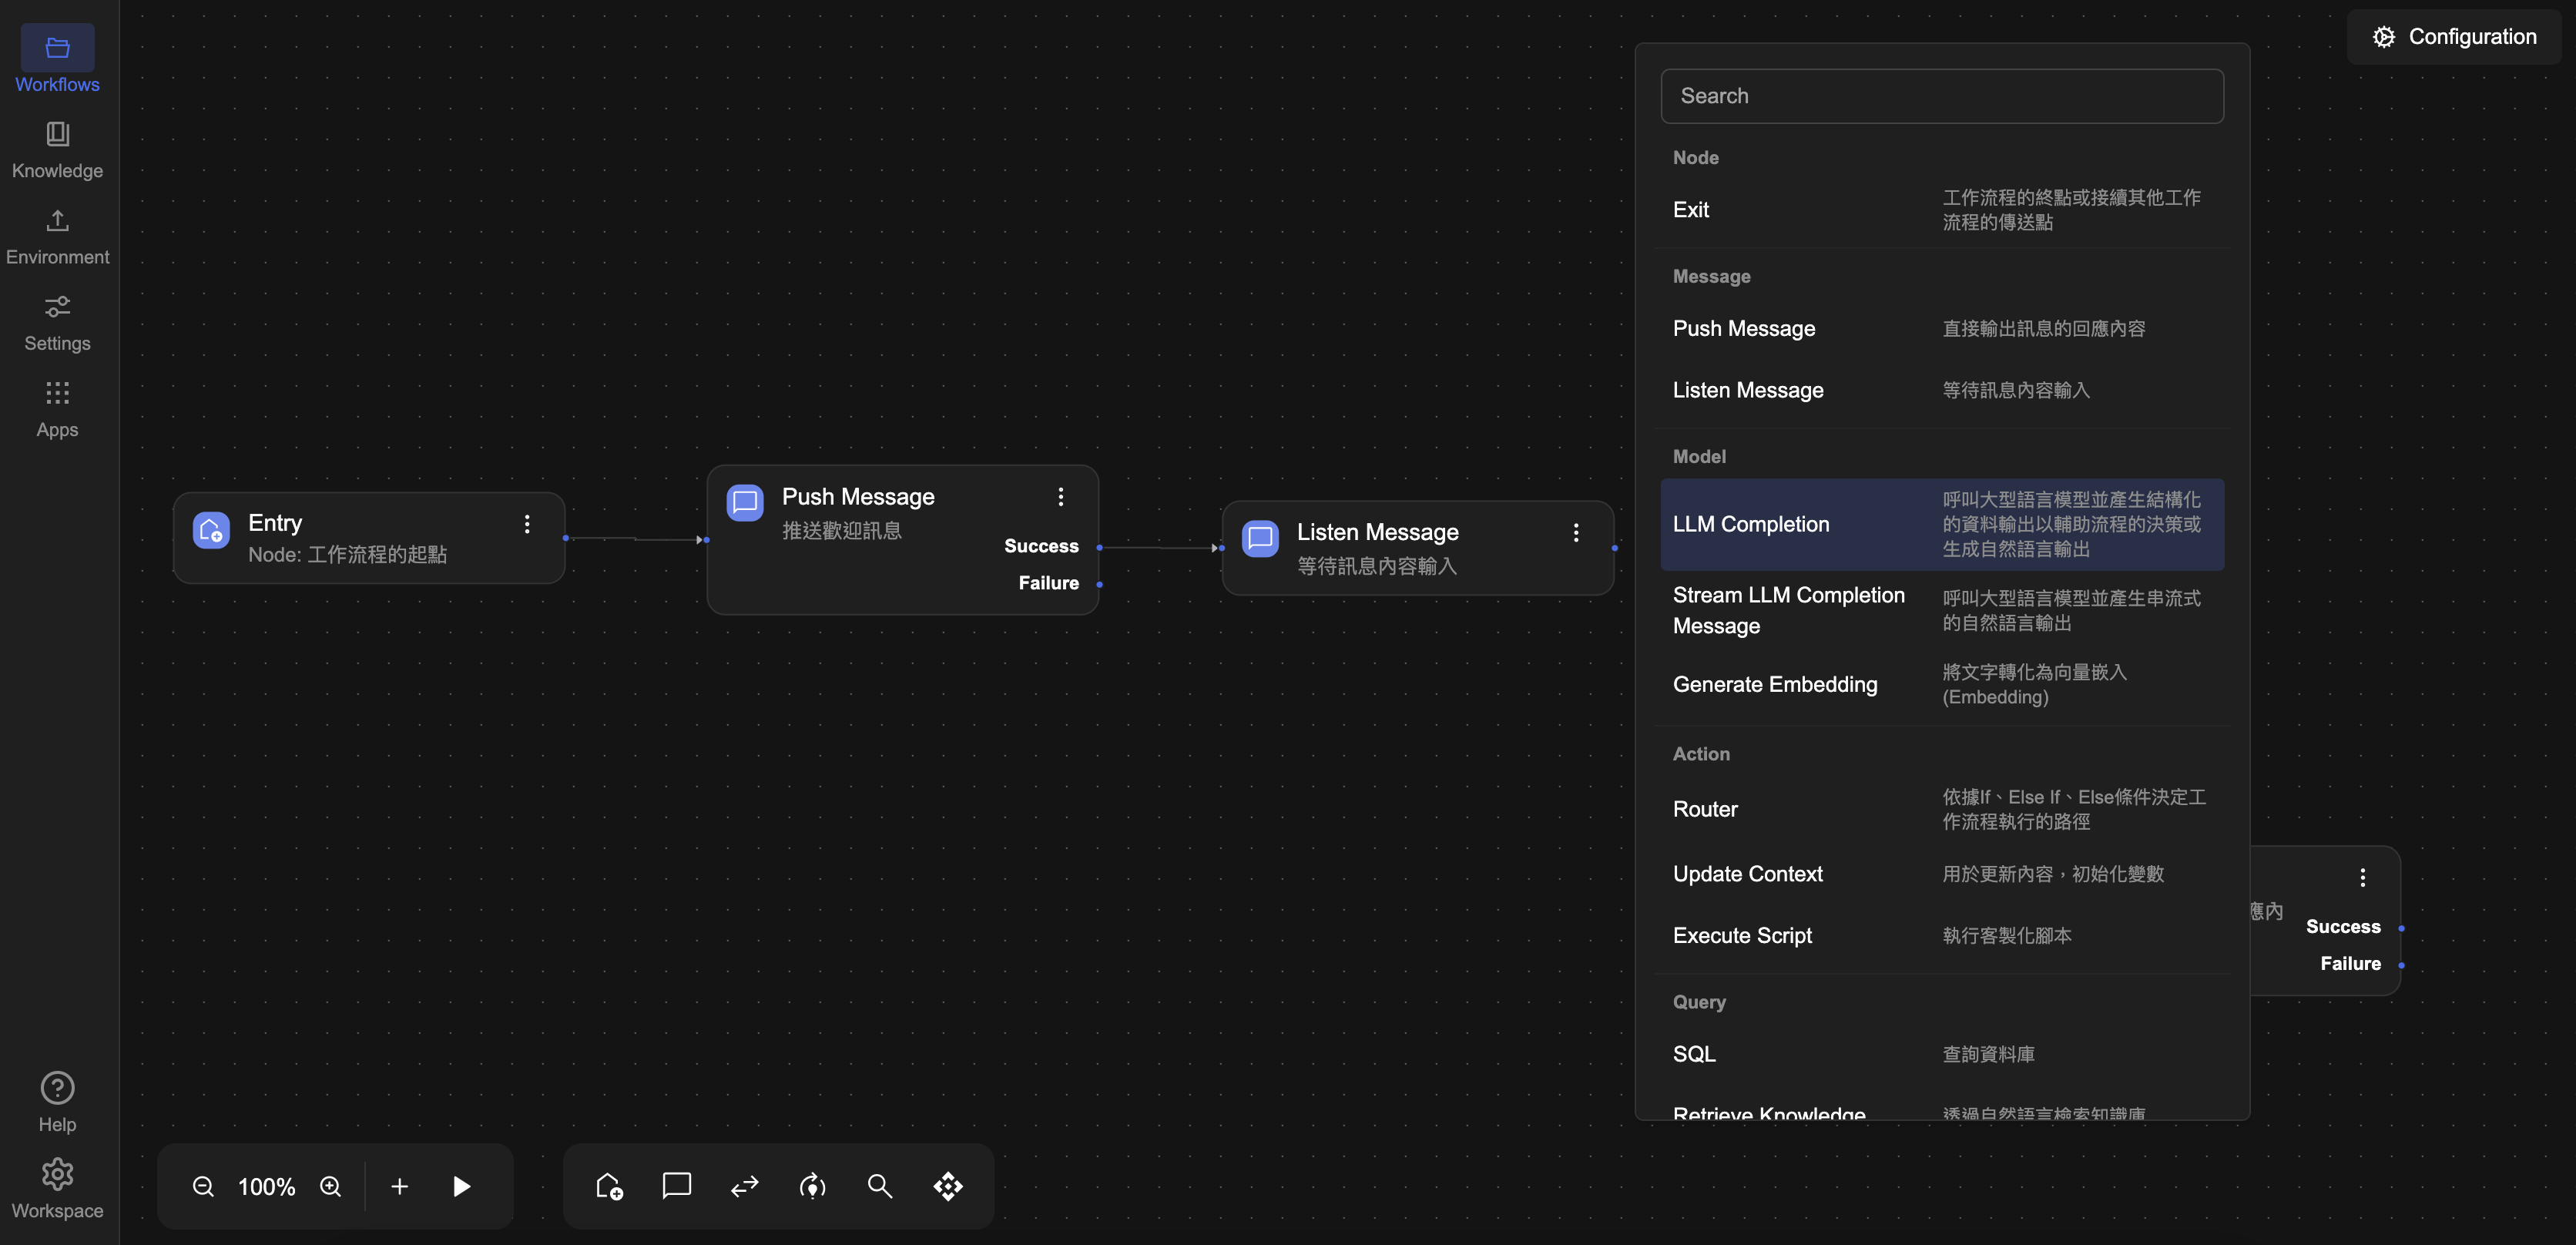Choose Router in the Action section
The width and height of the screenshot is (2576, 1245).
[x=1705, y=809]
